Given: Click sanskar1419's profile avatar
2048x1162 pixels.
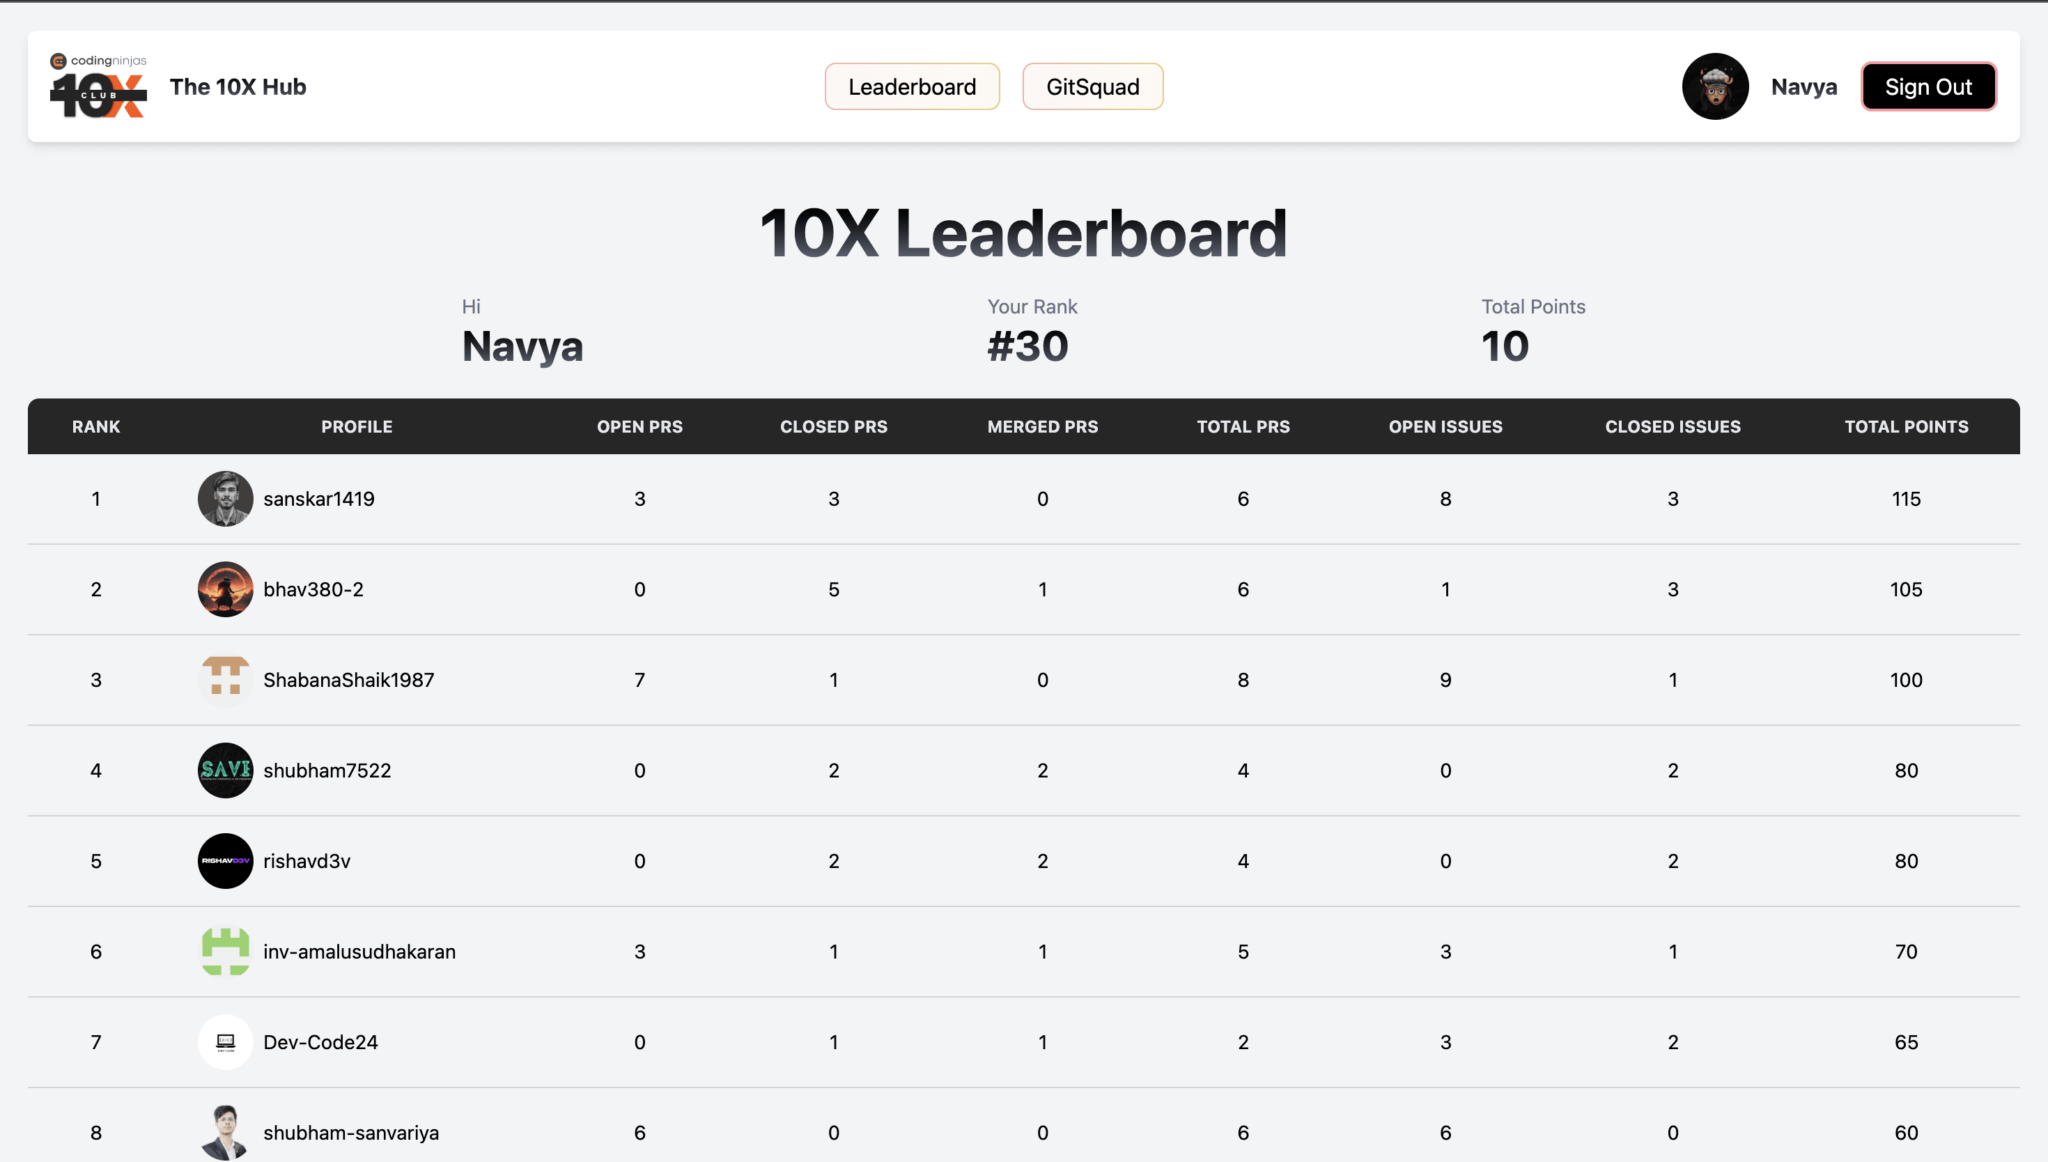Looking at the screenshot, I should (226, 498).
